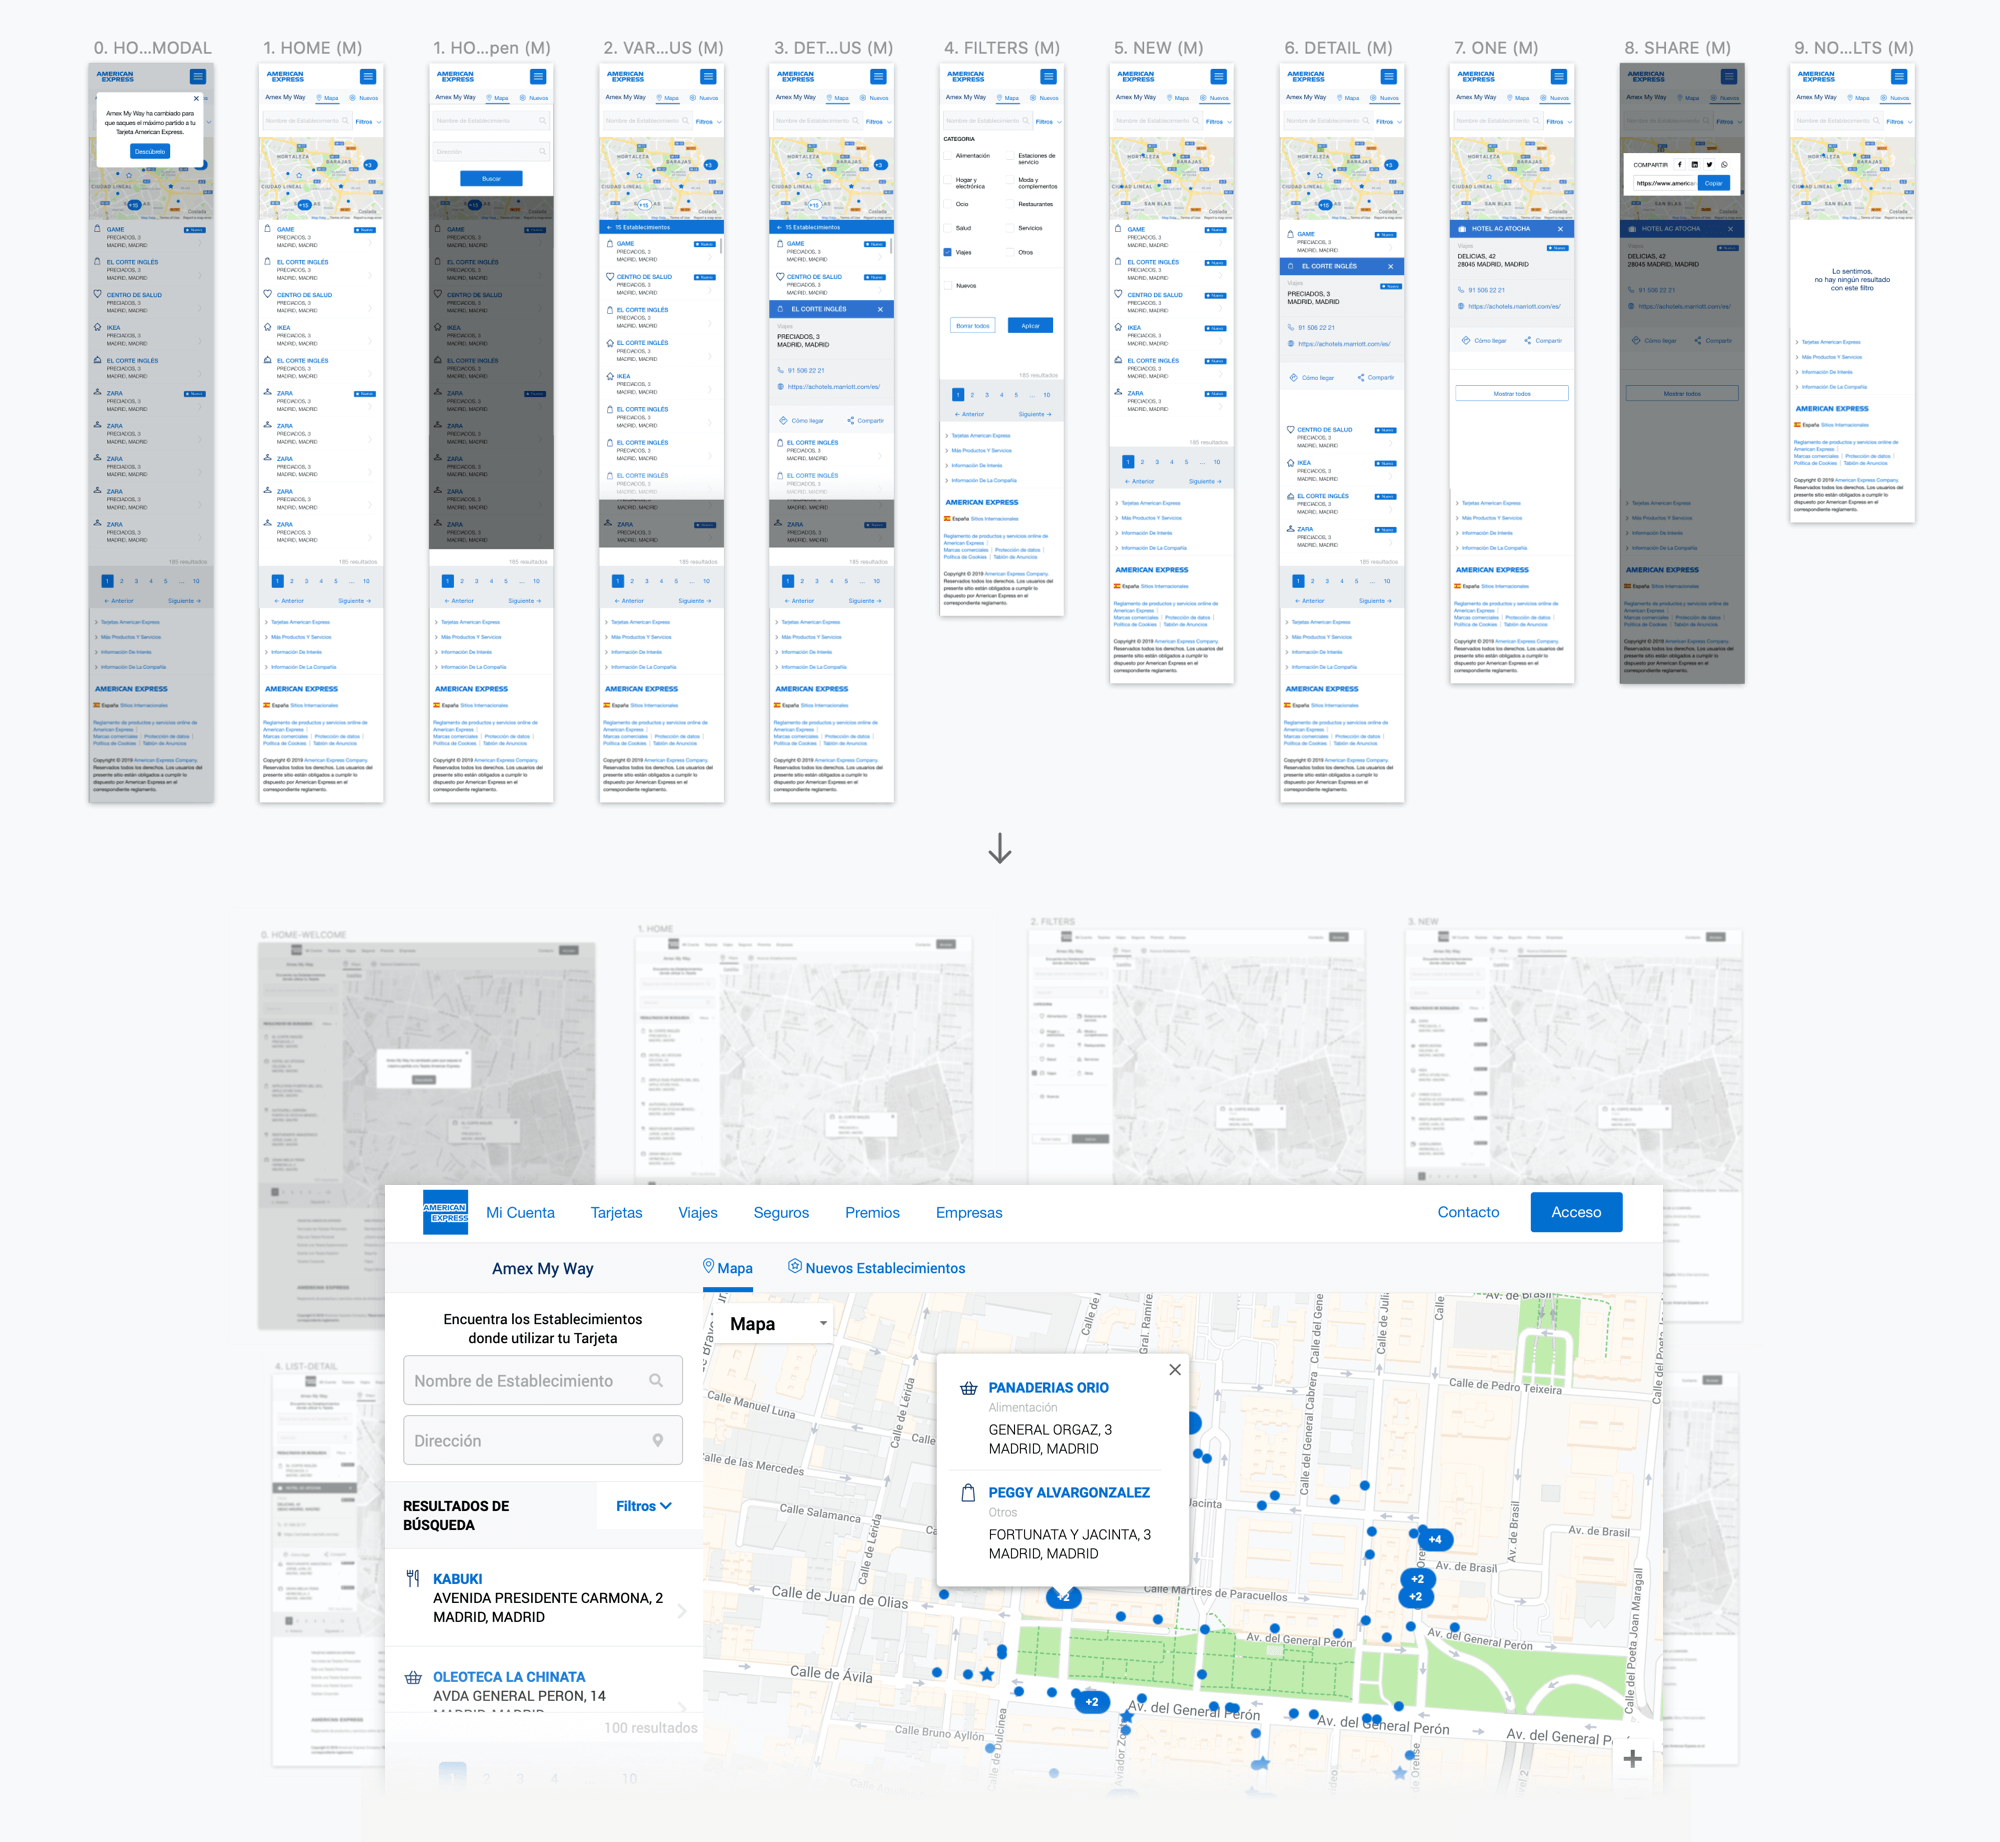Click fork and knife icon beside KABUKI

(x=413, y=1578)
